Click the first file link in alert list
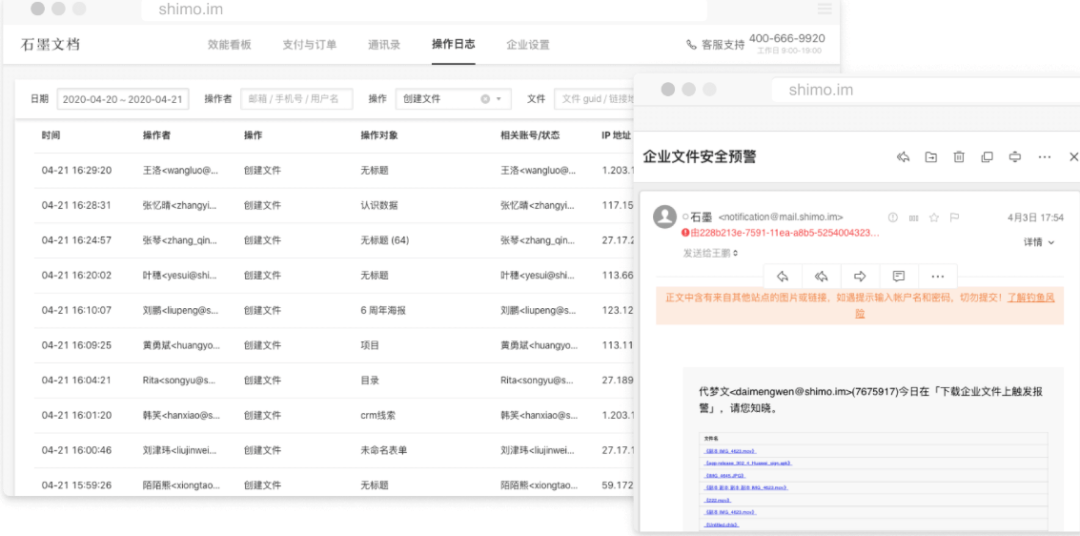This screenshot has width=1080, height=536. (x=729, y=451)
